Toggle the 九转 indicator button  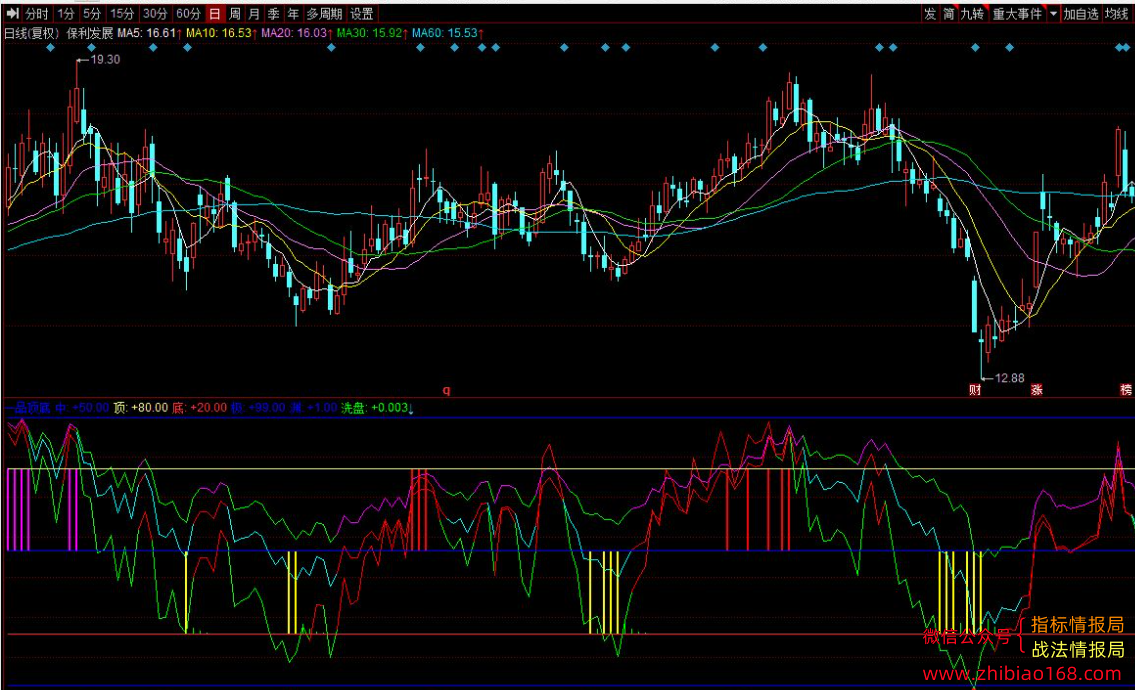(973, 14)
